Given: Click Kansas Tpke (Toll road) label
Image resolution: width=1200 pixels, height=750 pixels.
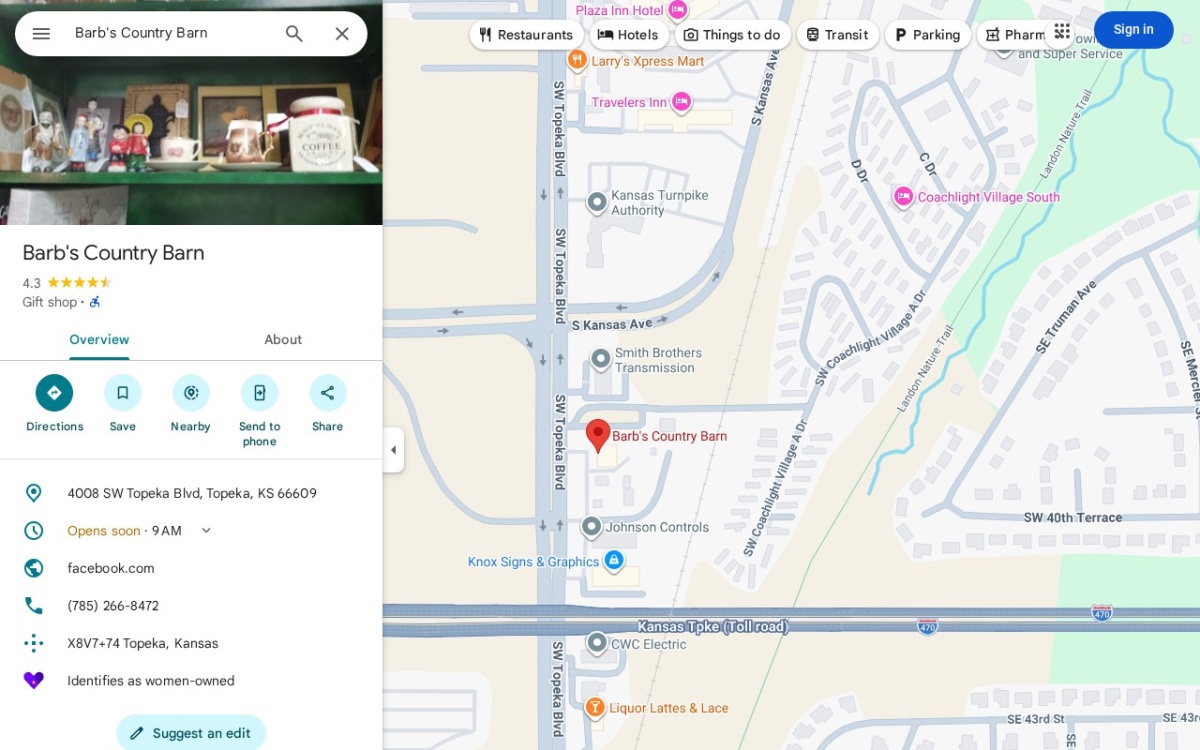Looking at the screenshot, I should coord(713,627).
